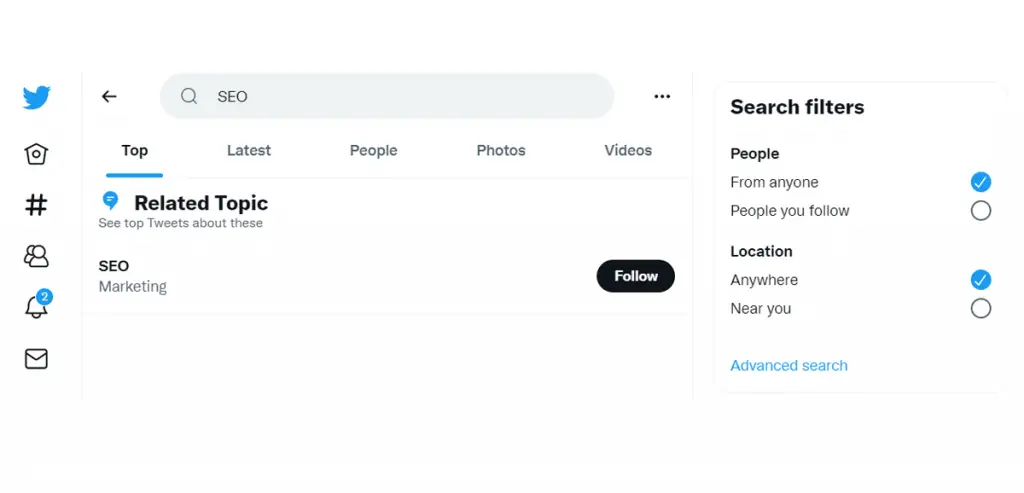Open the Home icon in sidebar
Screen dimensions: 1024x493
point(36,154)
